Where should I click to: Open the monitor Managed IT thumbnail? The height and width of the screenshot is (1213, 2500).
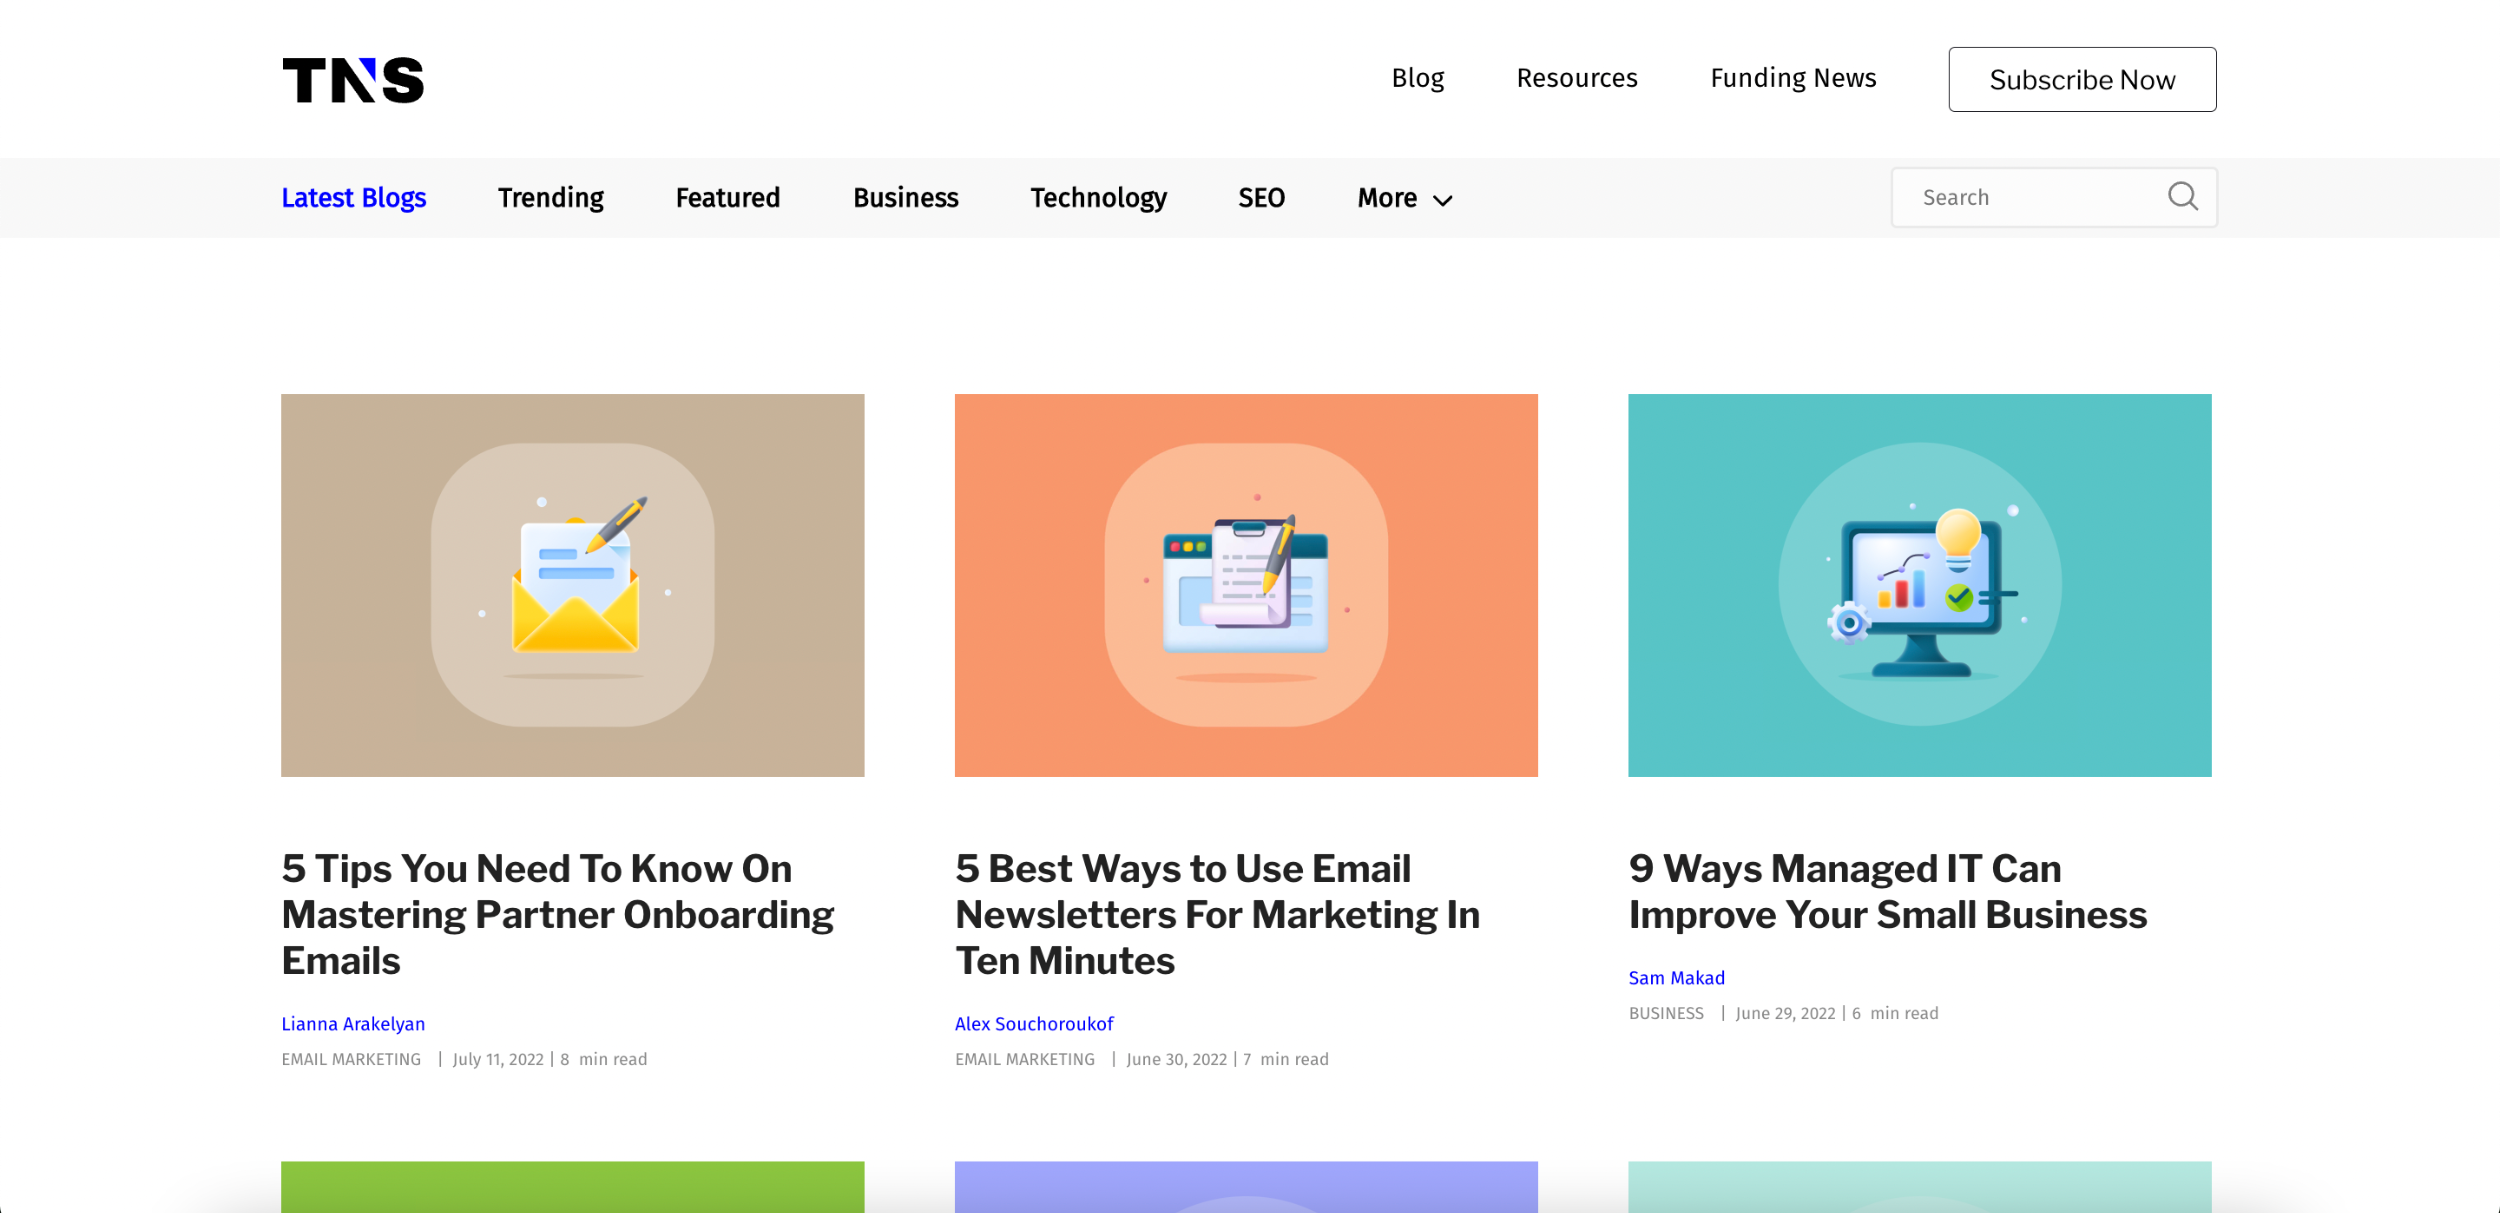coord(1919,585)
